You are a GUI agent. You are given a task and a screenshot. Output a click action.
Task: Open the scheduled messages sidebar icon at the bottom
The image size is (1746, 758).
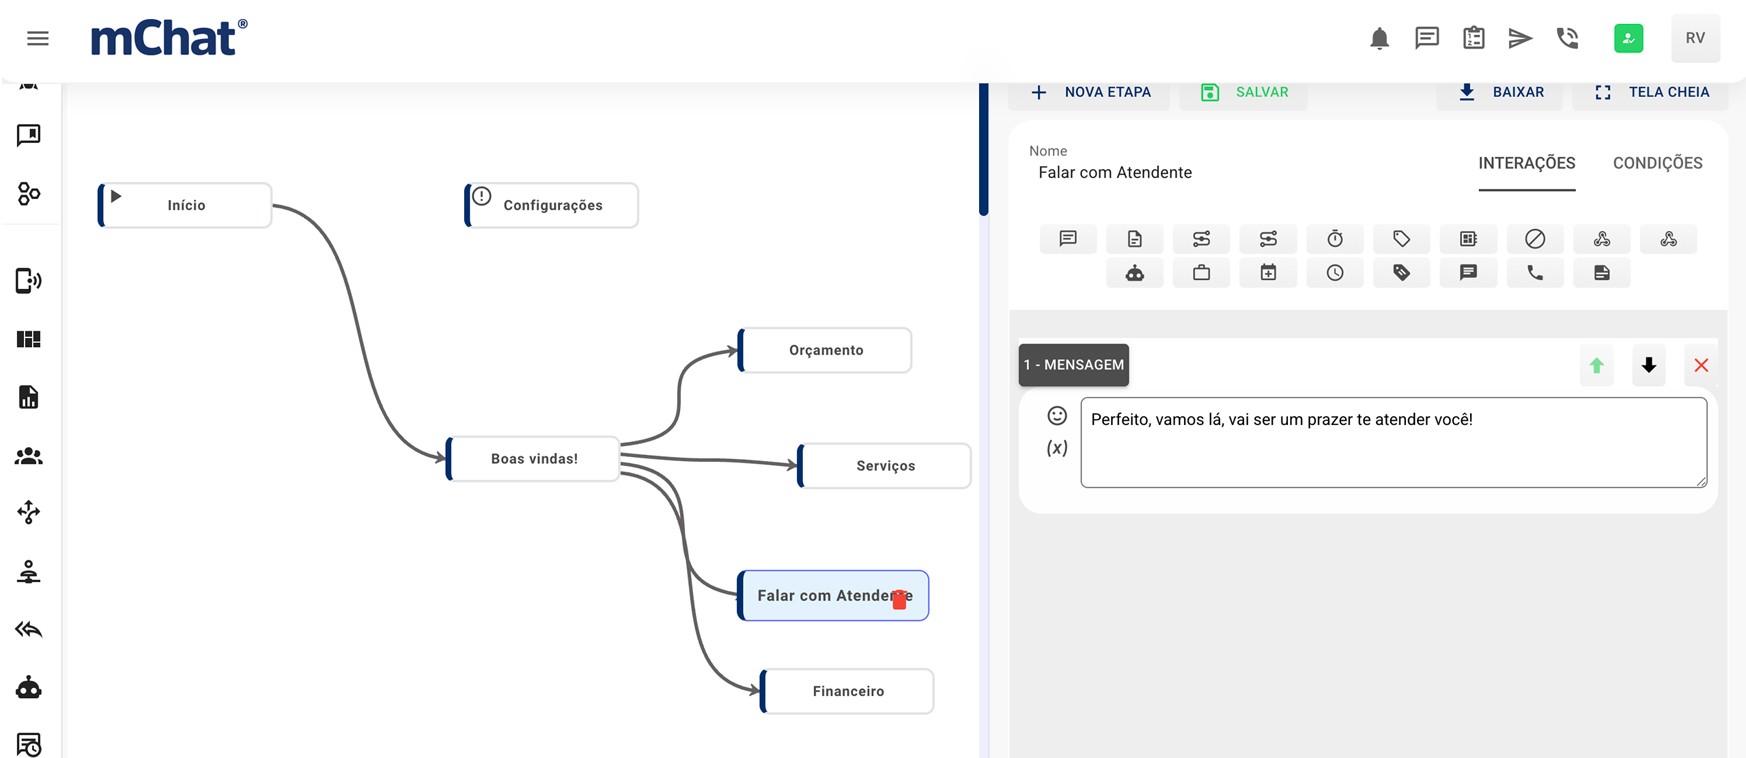(29, 745)
